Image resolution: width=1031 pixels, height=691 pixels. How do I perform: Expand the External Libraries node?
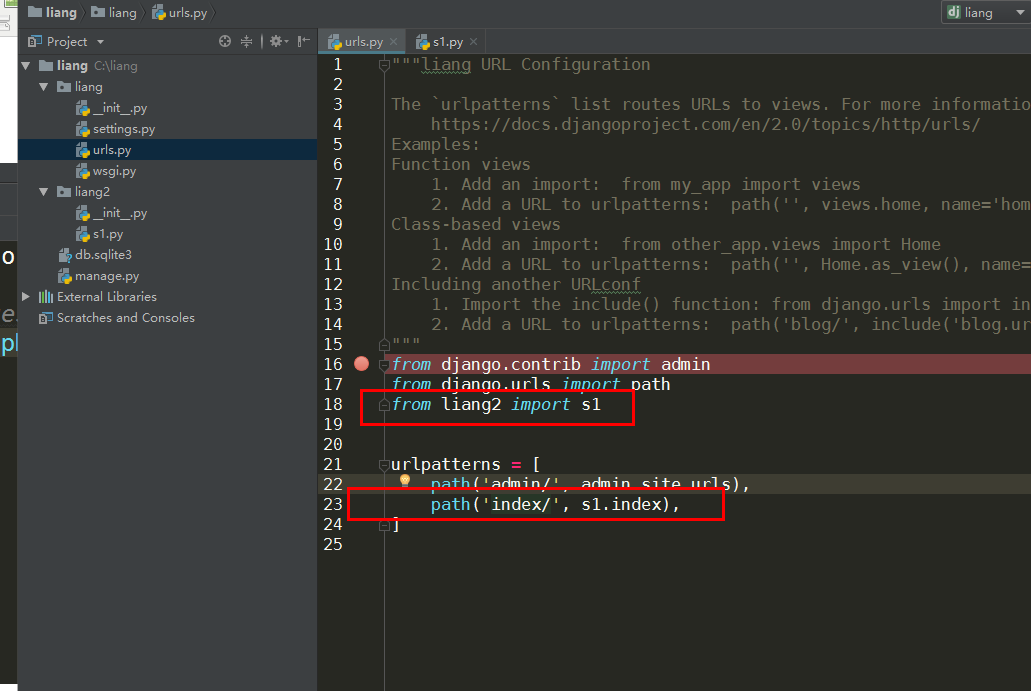26,297
